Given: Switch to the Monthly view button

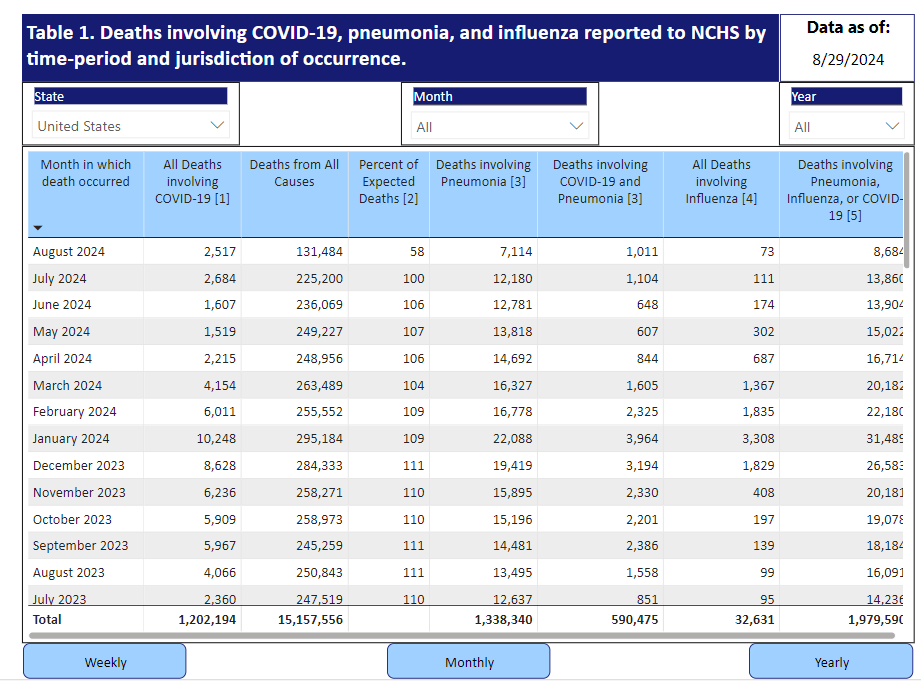Looking at the screenshot, I should (469, 662).
